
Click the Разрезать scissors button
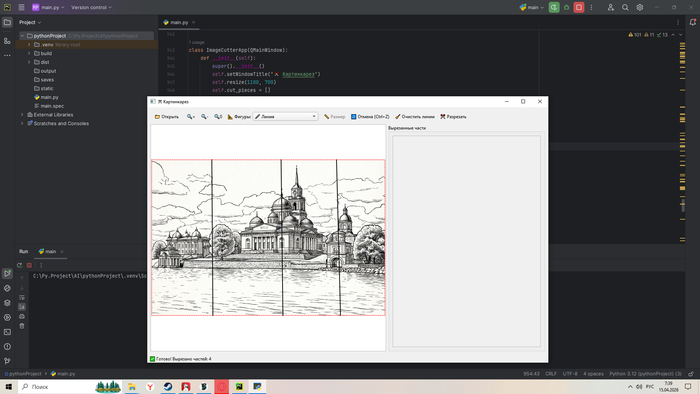pos(453,116)
